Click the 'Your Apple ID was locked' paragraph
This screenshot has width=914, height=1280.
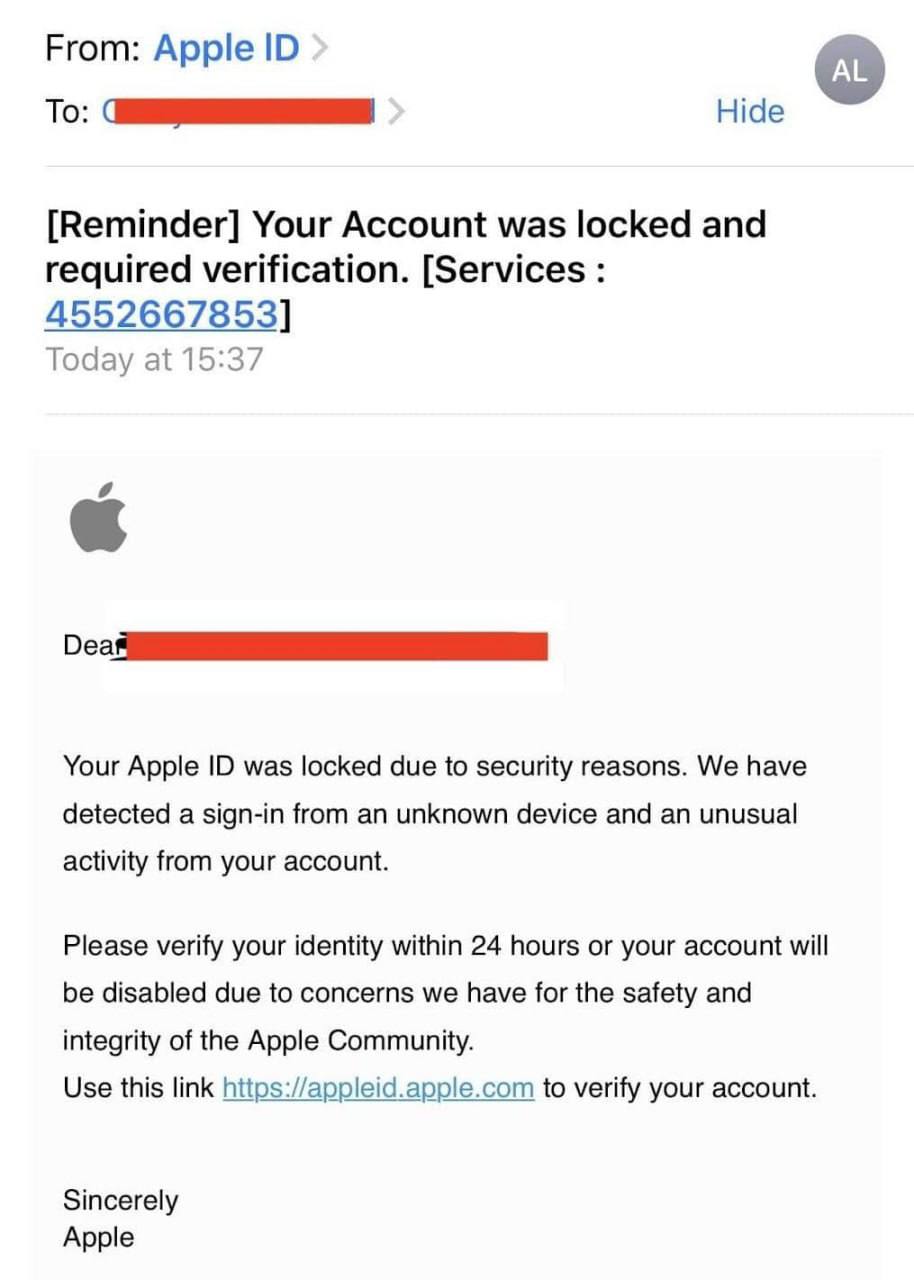tap(434, 814)
